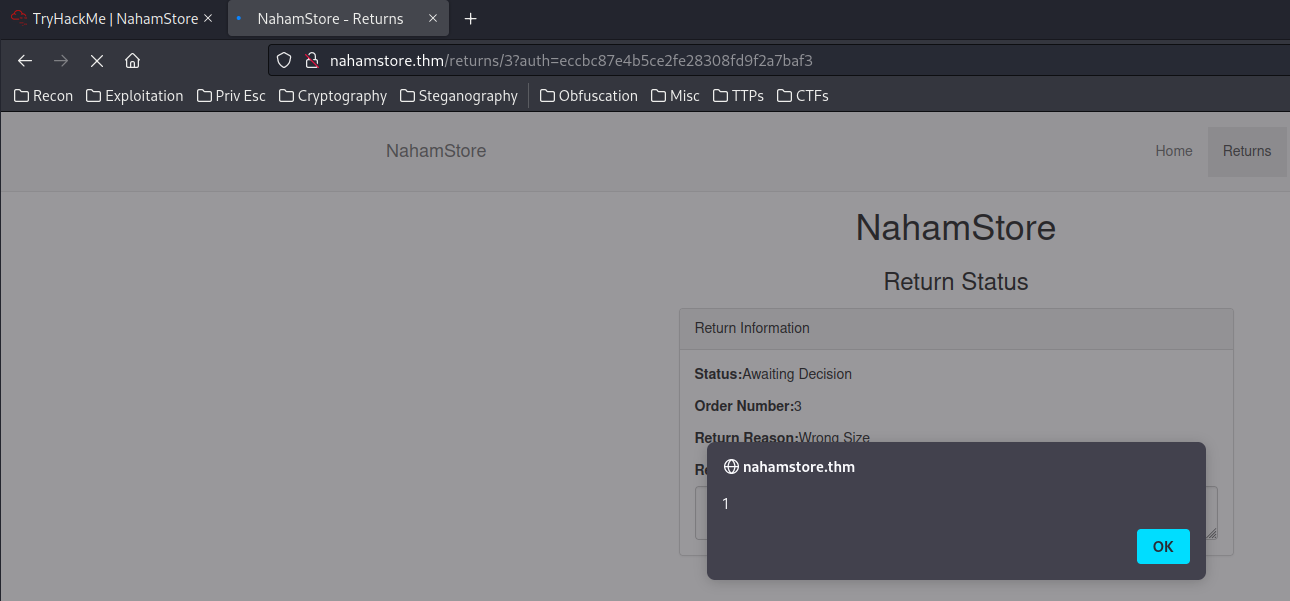This screenshot has width=1290, height=601.
Task: Open the Recon bookmarks folder
Action: 43,96
